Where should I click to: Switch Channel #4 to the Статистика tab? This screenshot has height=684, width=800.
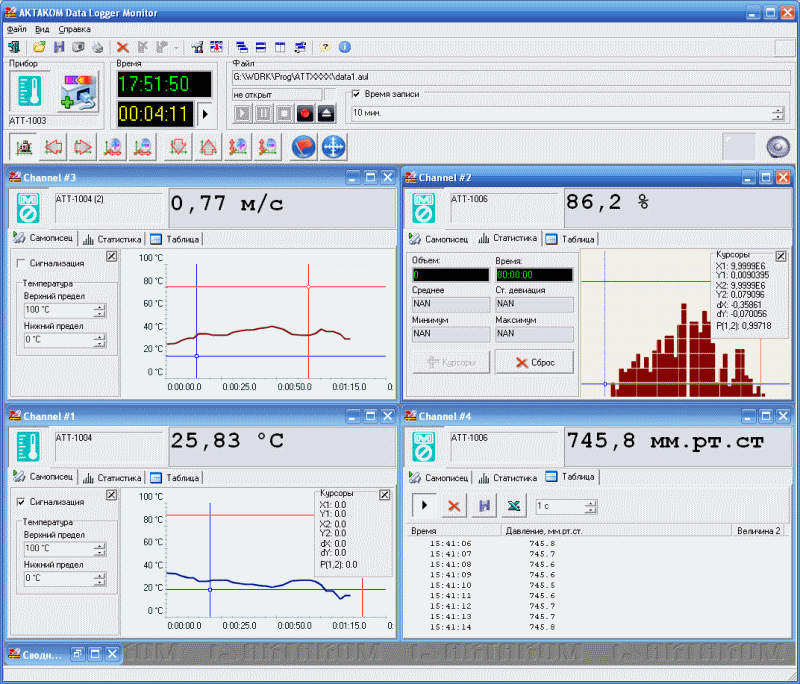click(508, 477)
